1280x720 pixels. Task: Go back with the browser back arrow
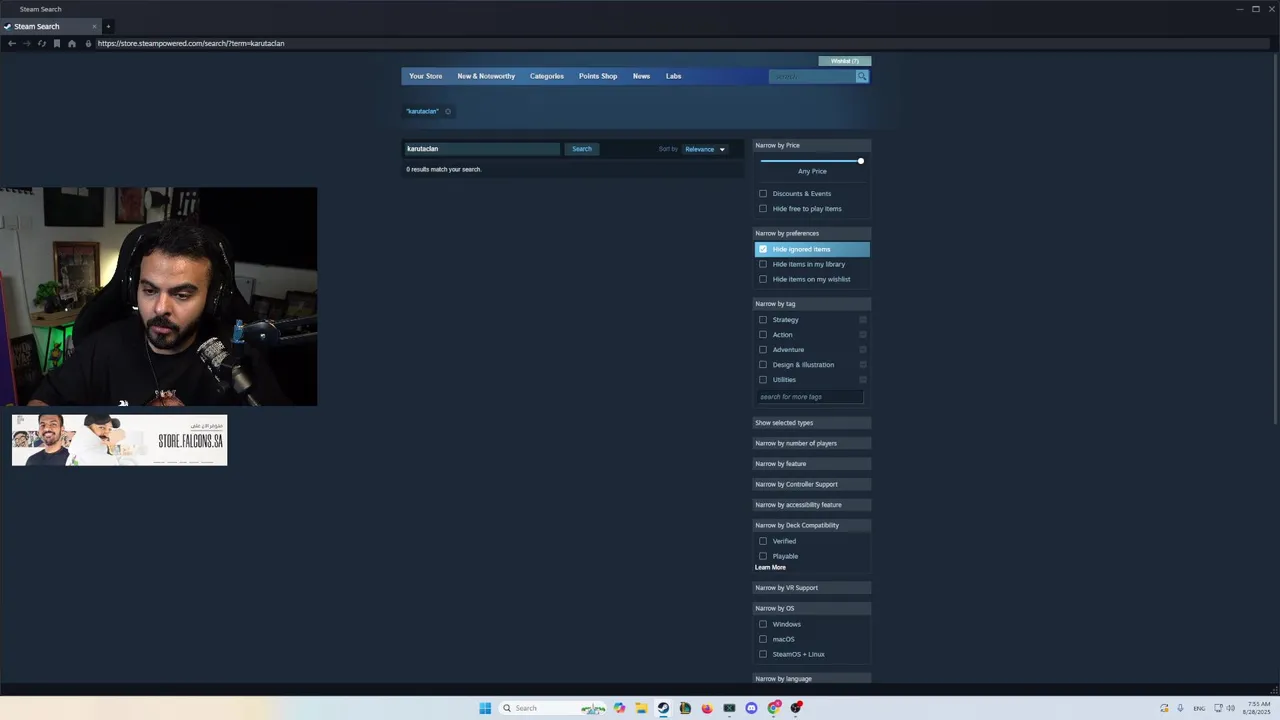tap(11, 43)
